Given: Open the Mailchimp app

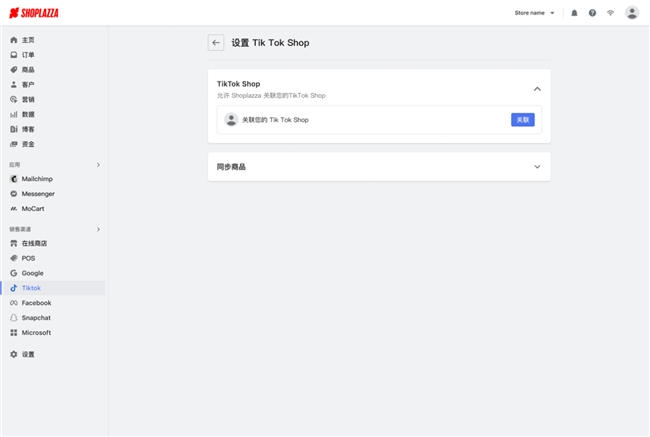Looking at the screenshot, I should 37,179.
